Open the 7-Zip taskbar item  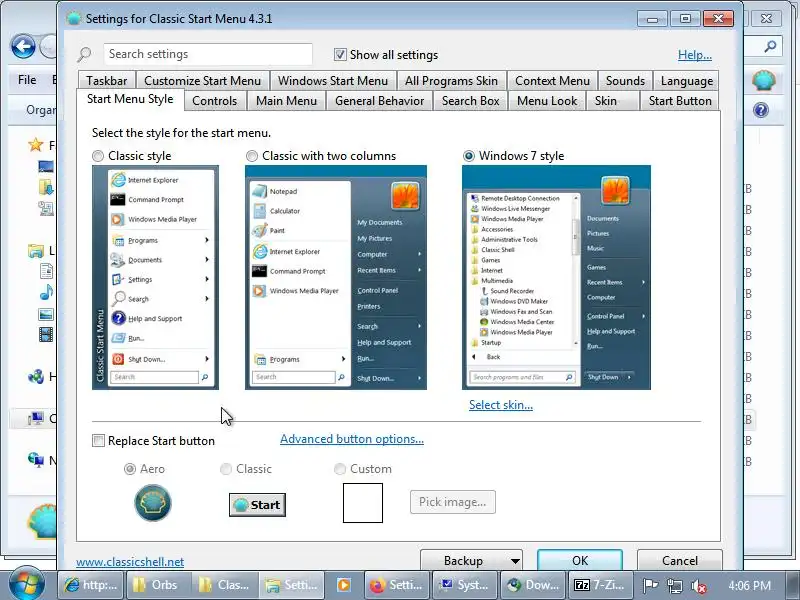tap(601, 585)
